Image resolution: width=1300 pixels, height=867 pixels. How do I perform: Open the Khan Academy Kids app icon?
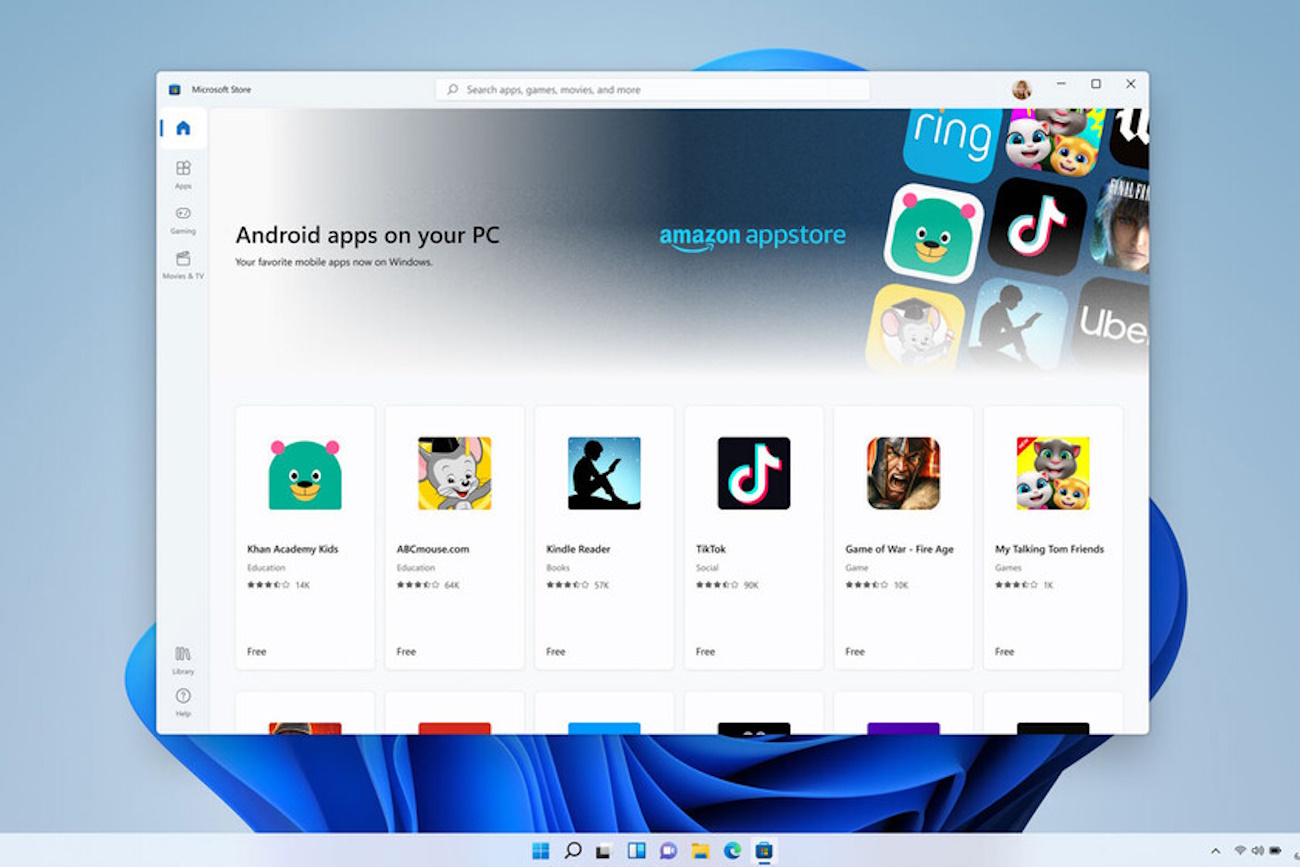pos(305,473)
